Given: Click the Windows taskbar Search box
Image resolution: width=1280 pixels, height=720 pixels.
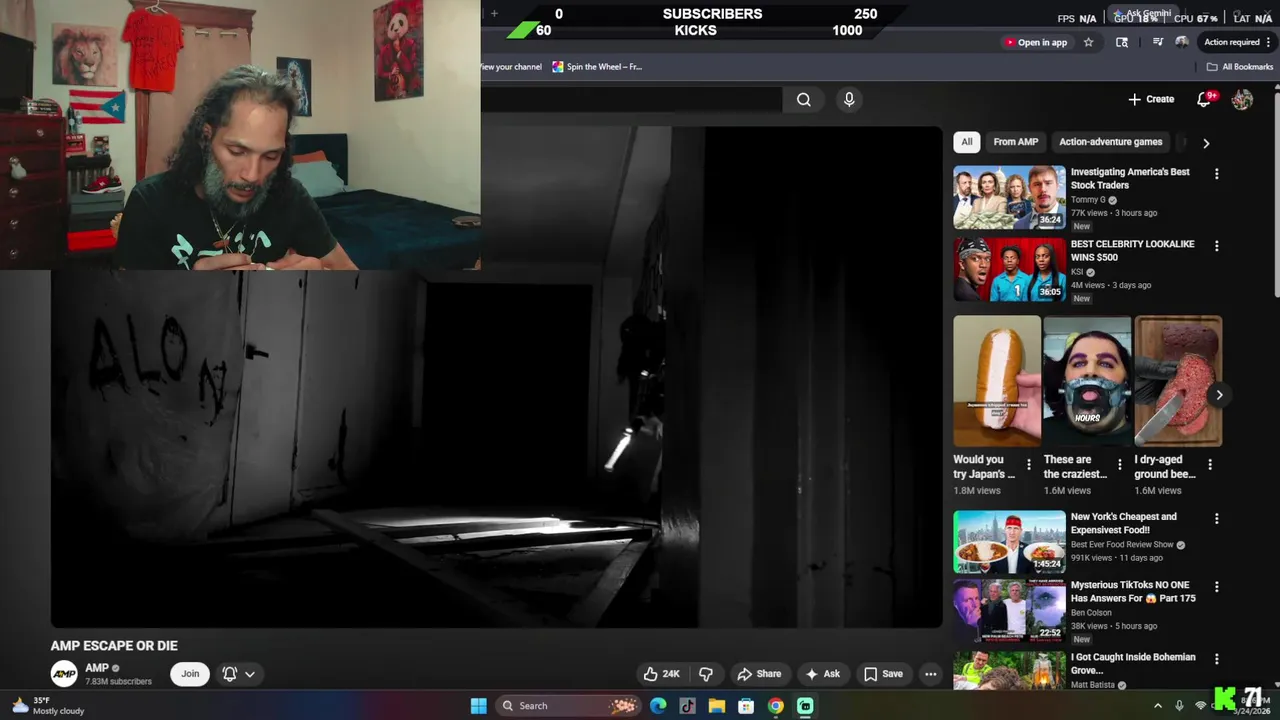Looking at the screenshot, I should (568, 706).
